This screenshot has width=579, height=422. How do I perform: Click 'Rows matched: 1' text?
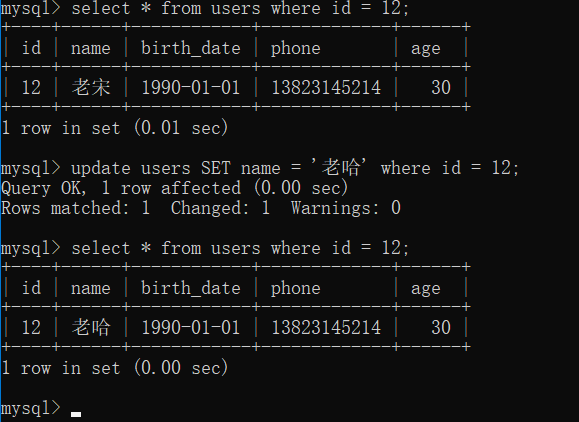(x=75, y=208)
